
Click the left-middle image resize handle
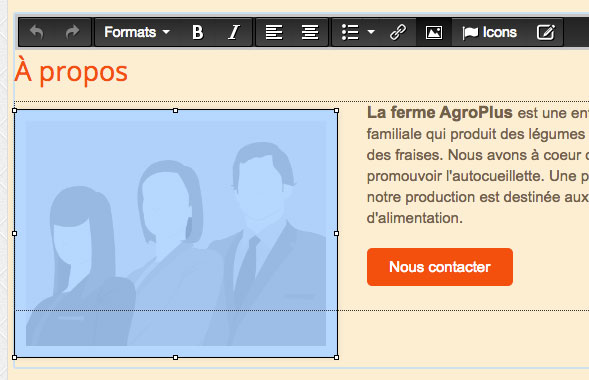coord(15,234)
